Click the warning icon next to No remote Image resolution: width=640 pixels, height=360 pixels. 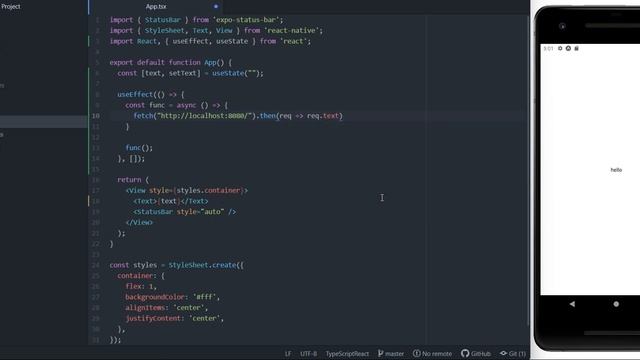click(416, 353)
